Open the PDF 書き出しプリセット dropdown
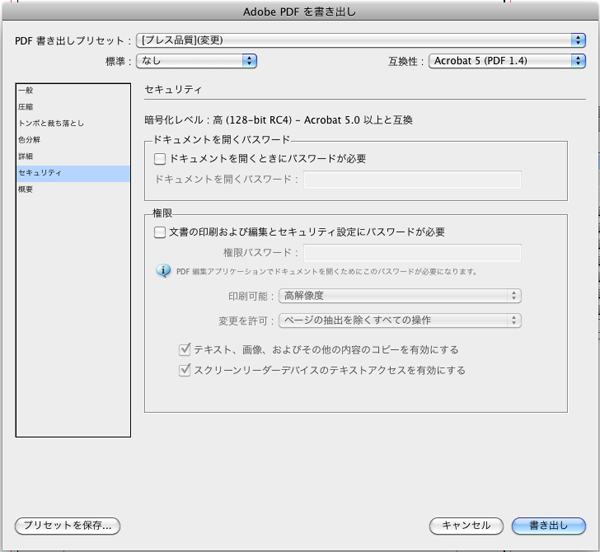Image resolution: width=600 pixels, height=552 pixels. pyautogui.click(x=361, y=40)
